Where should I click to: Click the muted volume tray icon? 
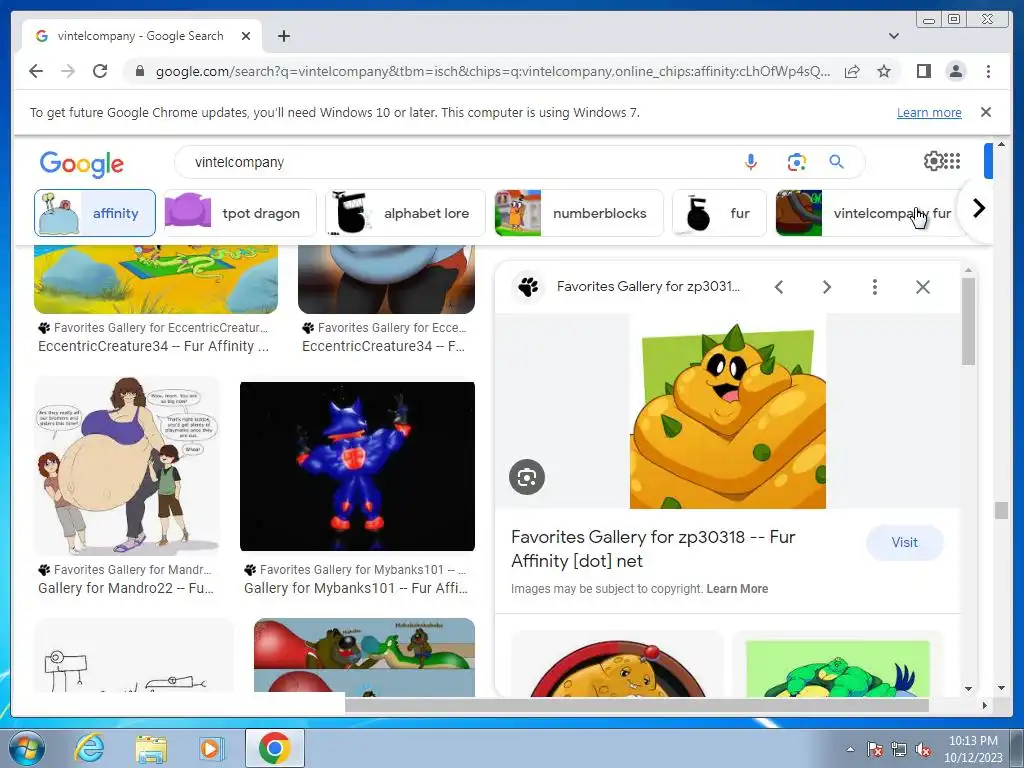tap(923, 750)
